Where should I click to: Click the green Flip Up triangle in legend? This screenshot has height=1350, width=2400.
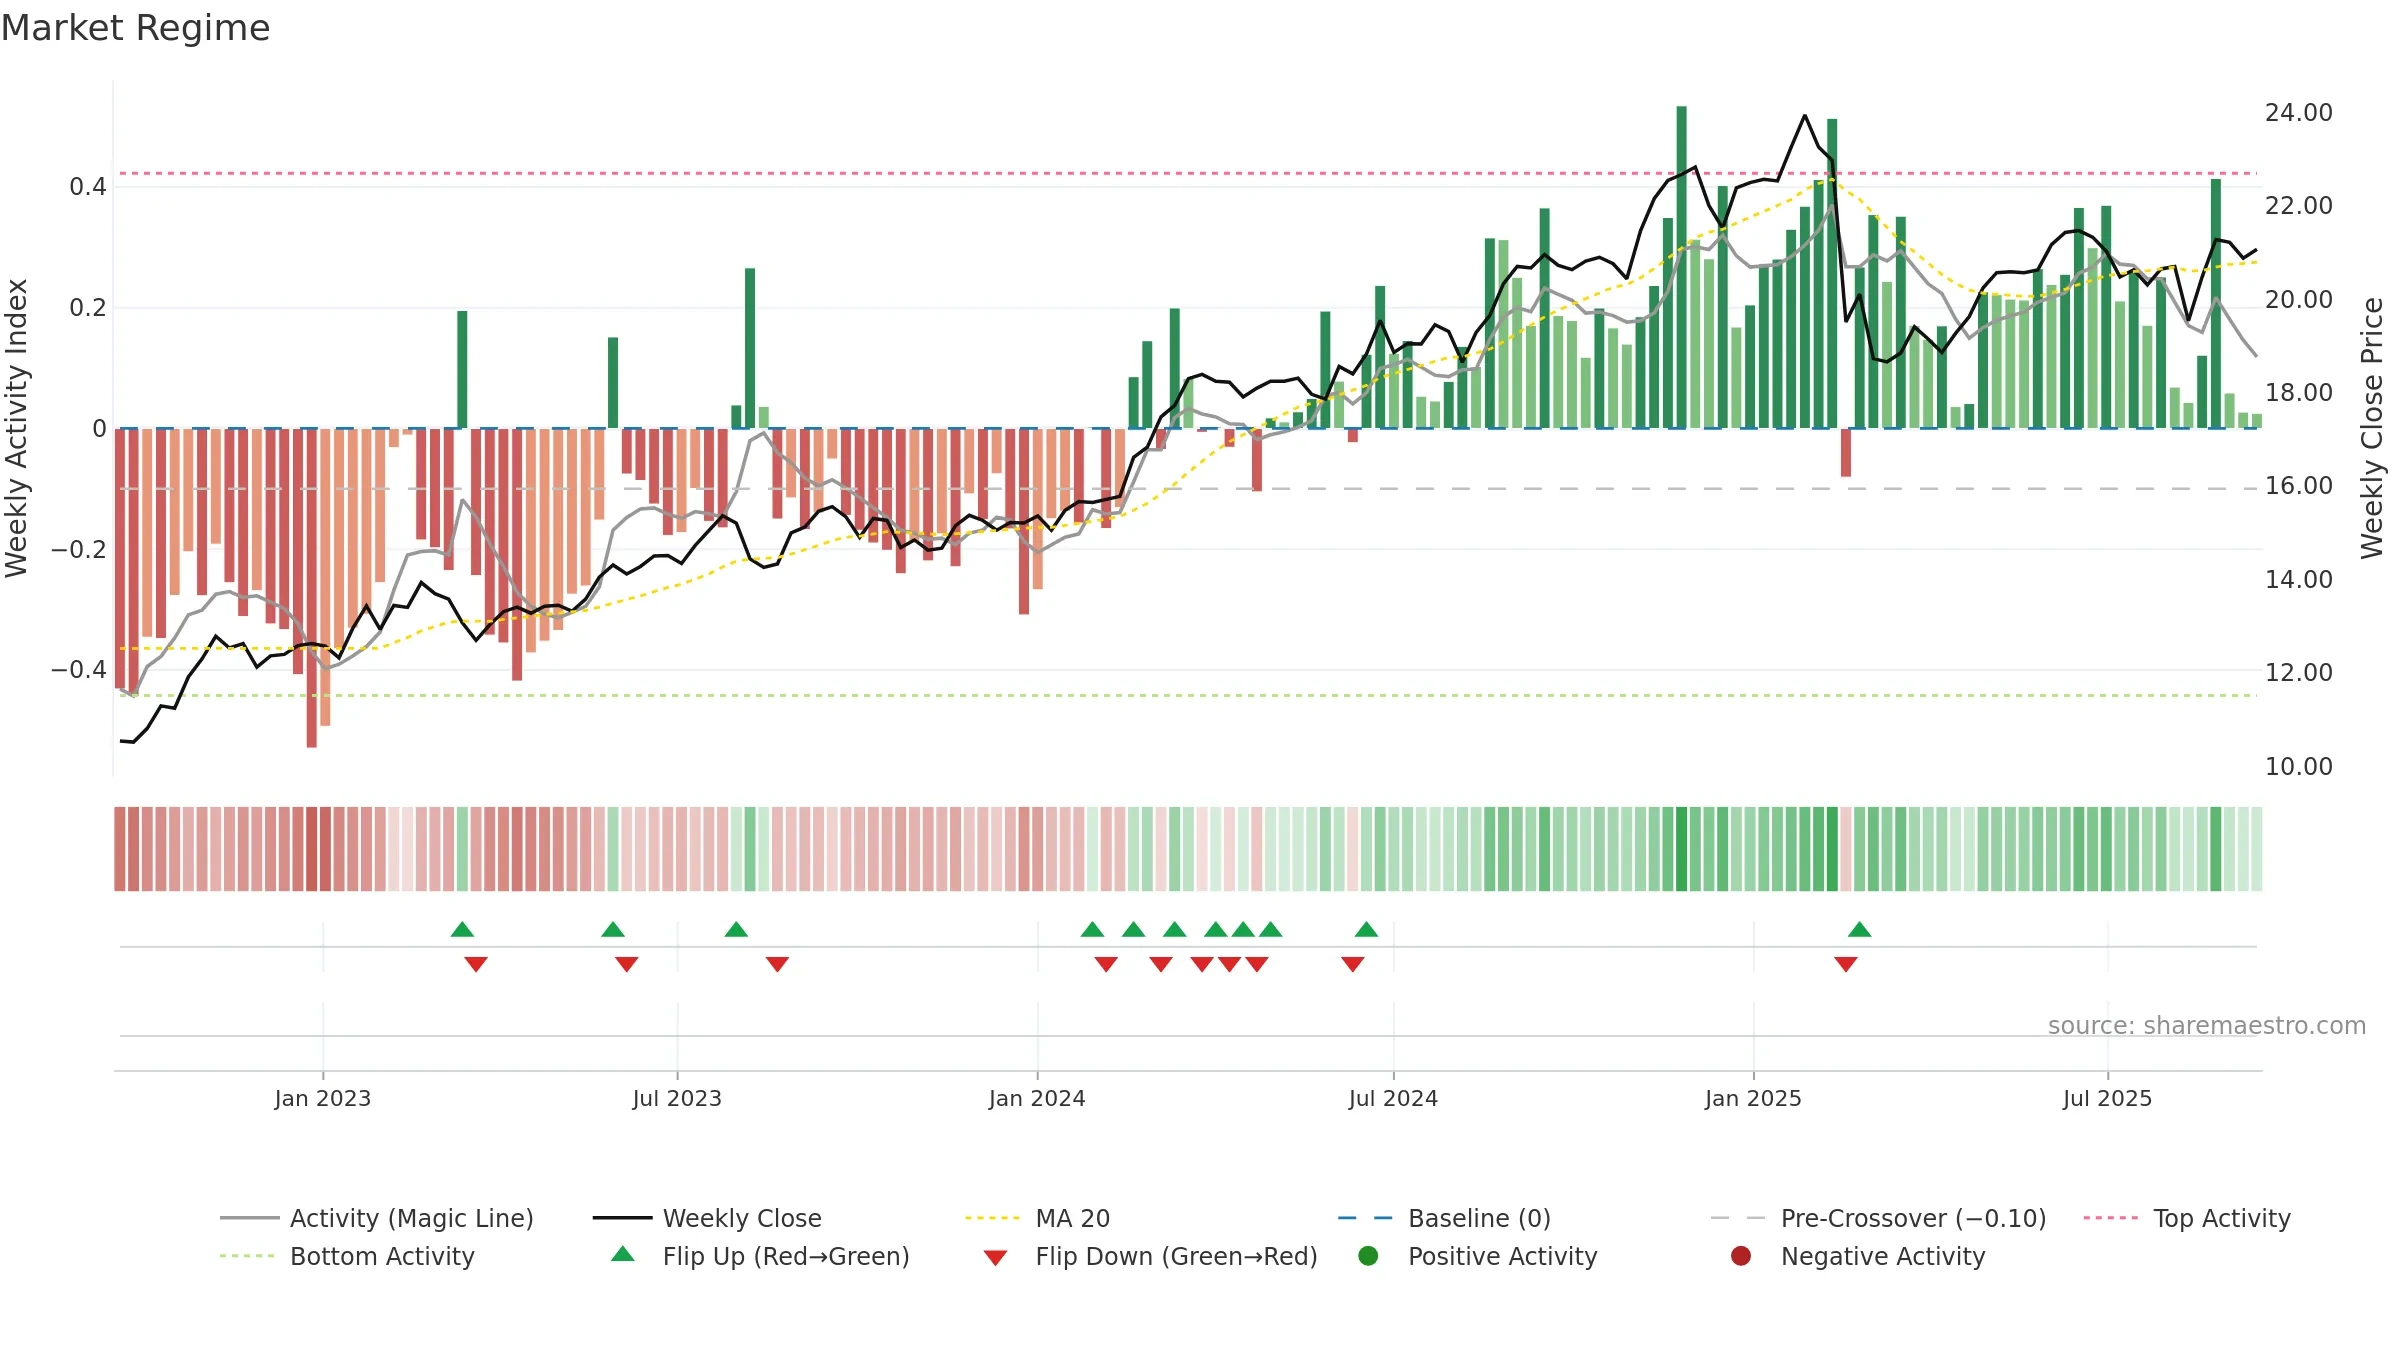coord(623,1254)
